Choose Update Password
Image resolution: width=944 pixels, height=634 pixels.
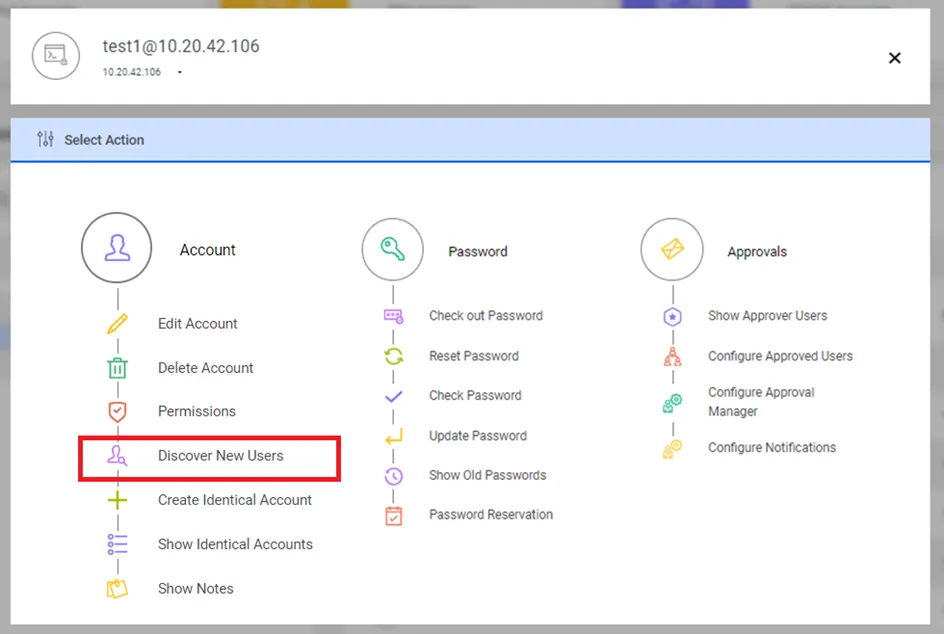point(478,435)
